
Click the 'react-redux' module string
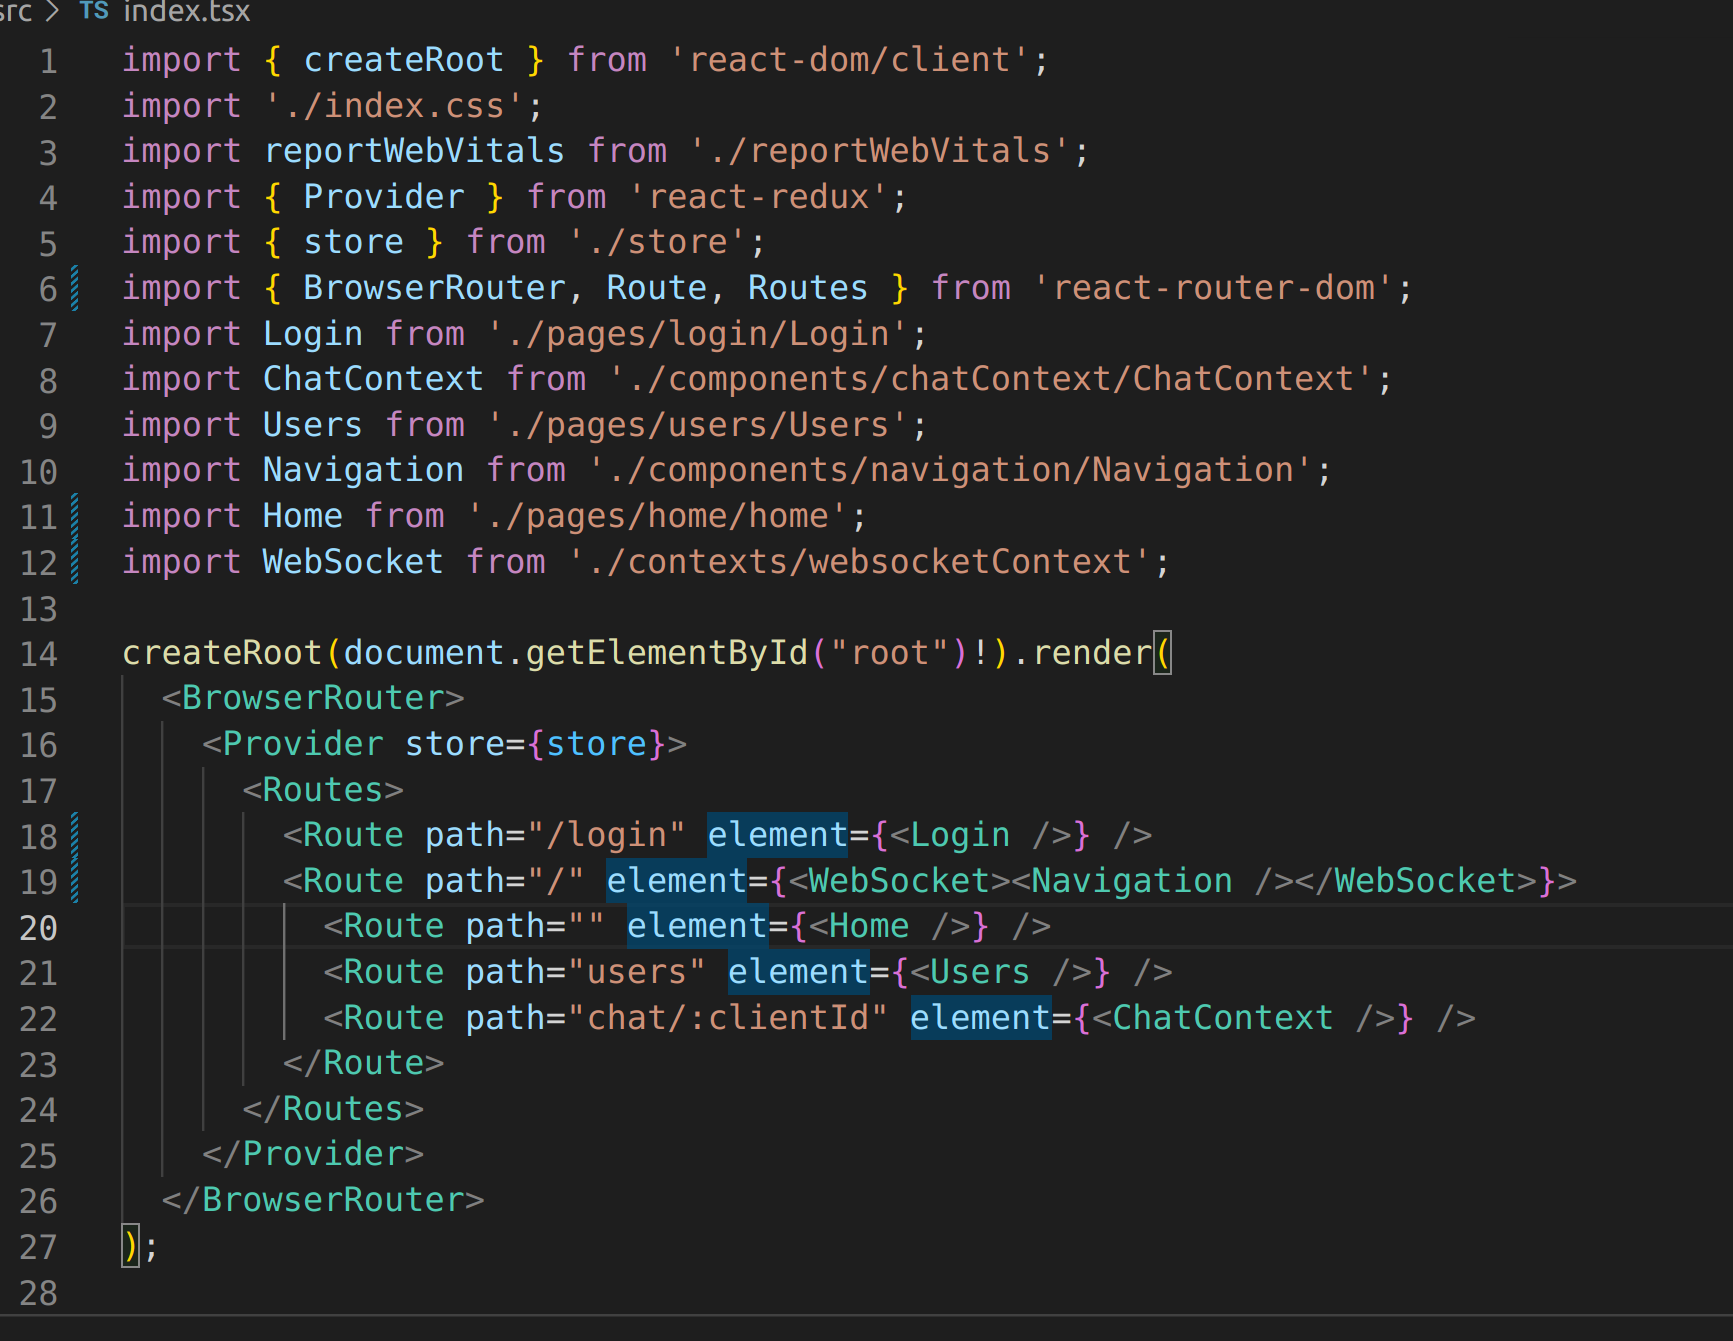pyautogui.click(x=758, y=197)
